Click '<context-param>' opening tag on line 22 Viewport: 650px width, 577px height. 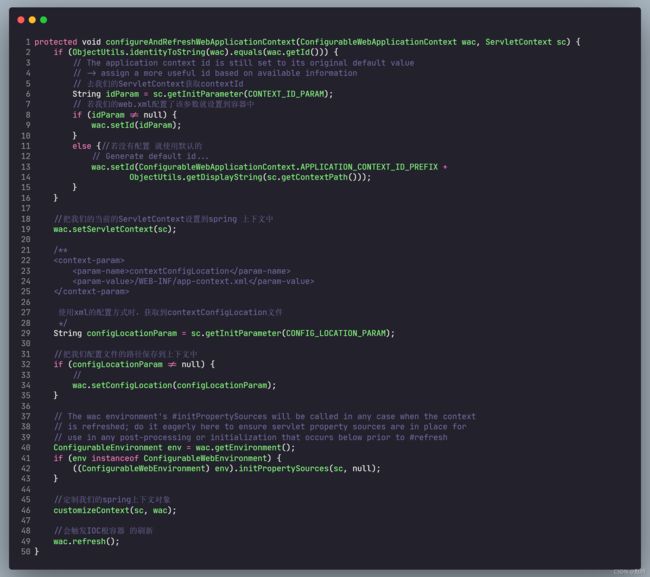click(89, 260)
